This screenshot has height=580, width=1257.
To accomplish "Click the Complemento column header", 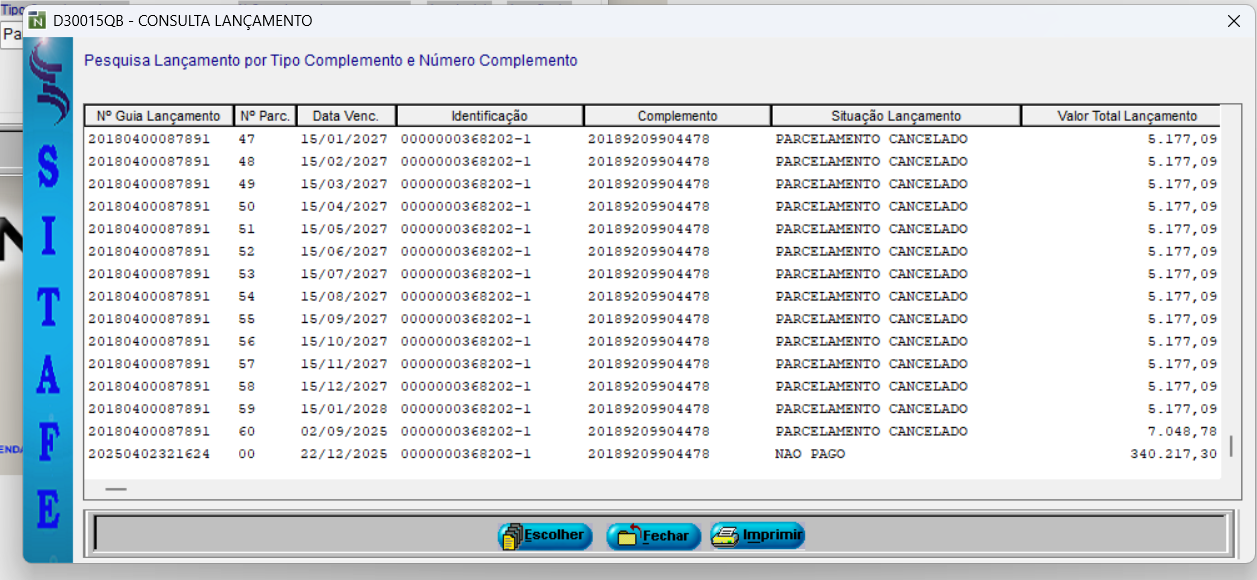I will pyautogui.click(x=677, y=116).
